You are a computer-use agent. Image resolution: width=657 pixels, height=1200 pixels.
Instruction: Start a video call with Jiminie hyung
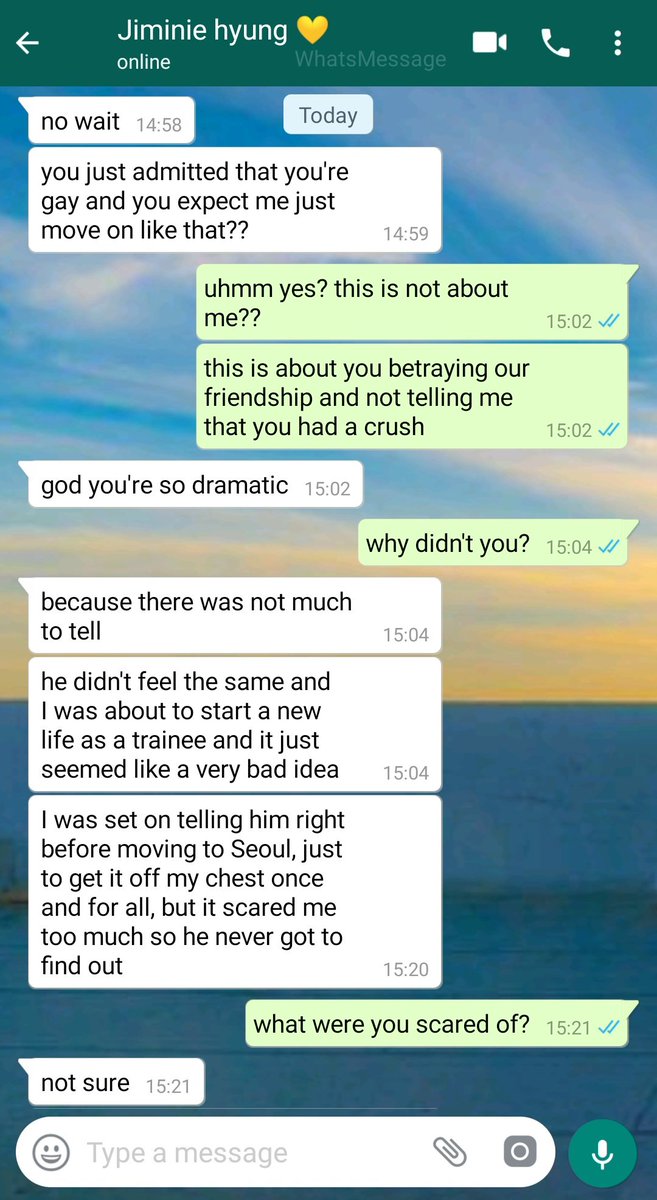click(490, 42)
